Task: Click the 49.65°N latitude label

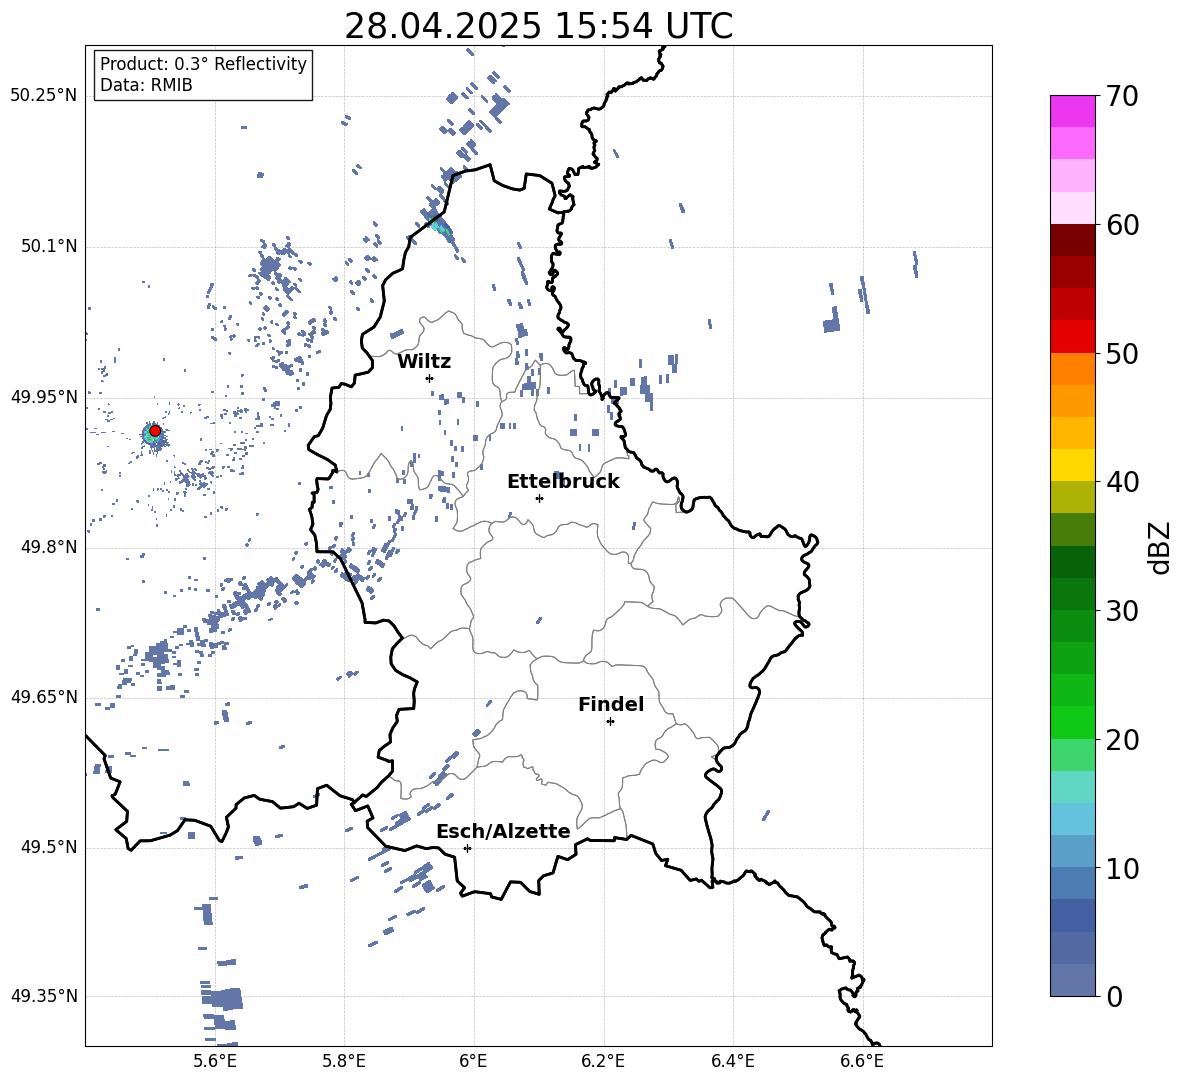Action: tap(44, 697)
